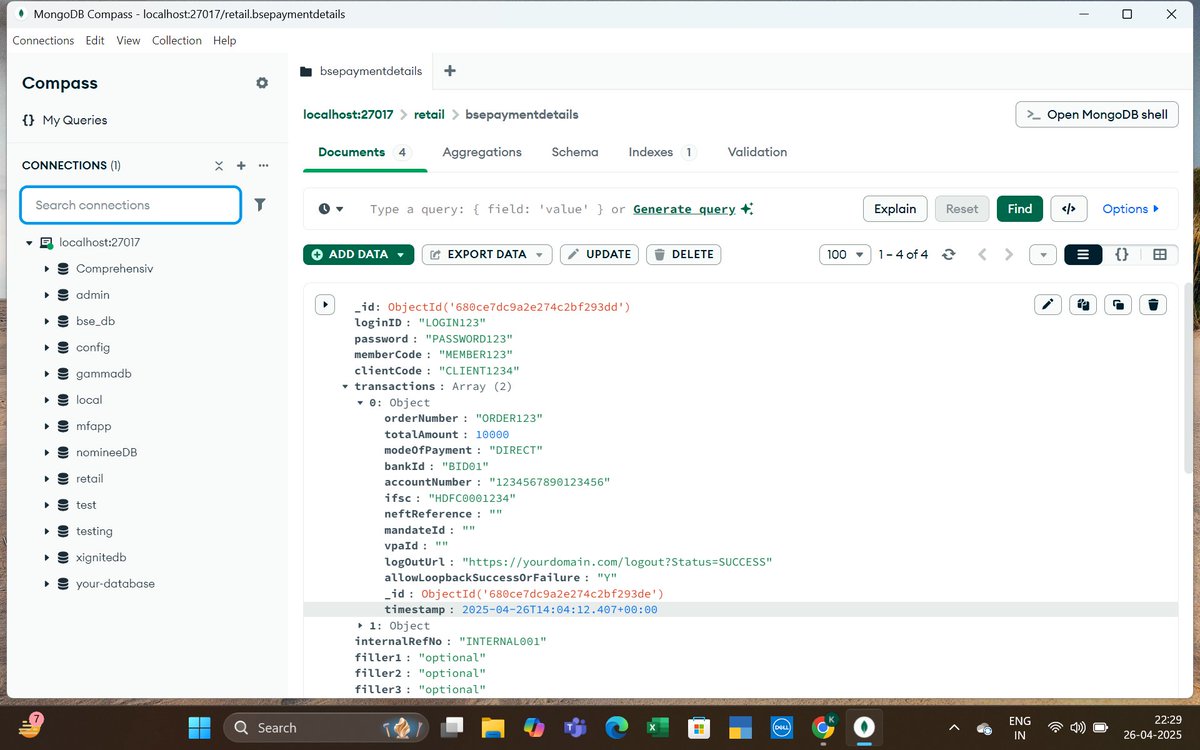Image resolution: width=1200 pixels, height=750 pixels.
Task: Switch to Indexes tab
Action: coord(662,152)
